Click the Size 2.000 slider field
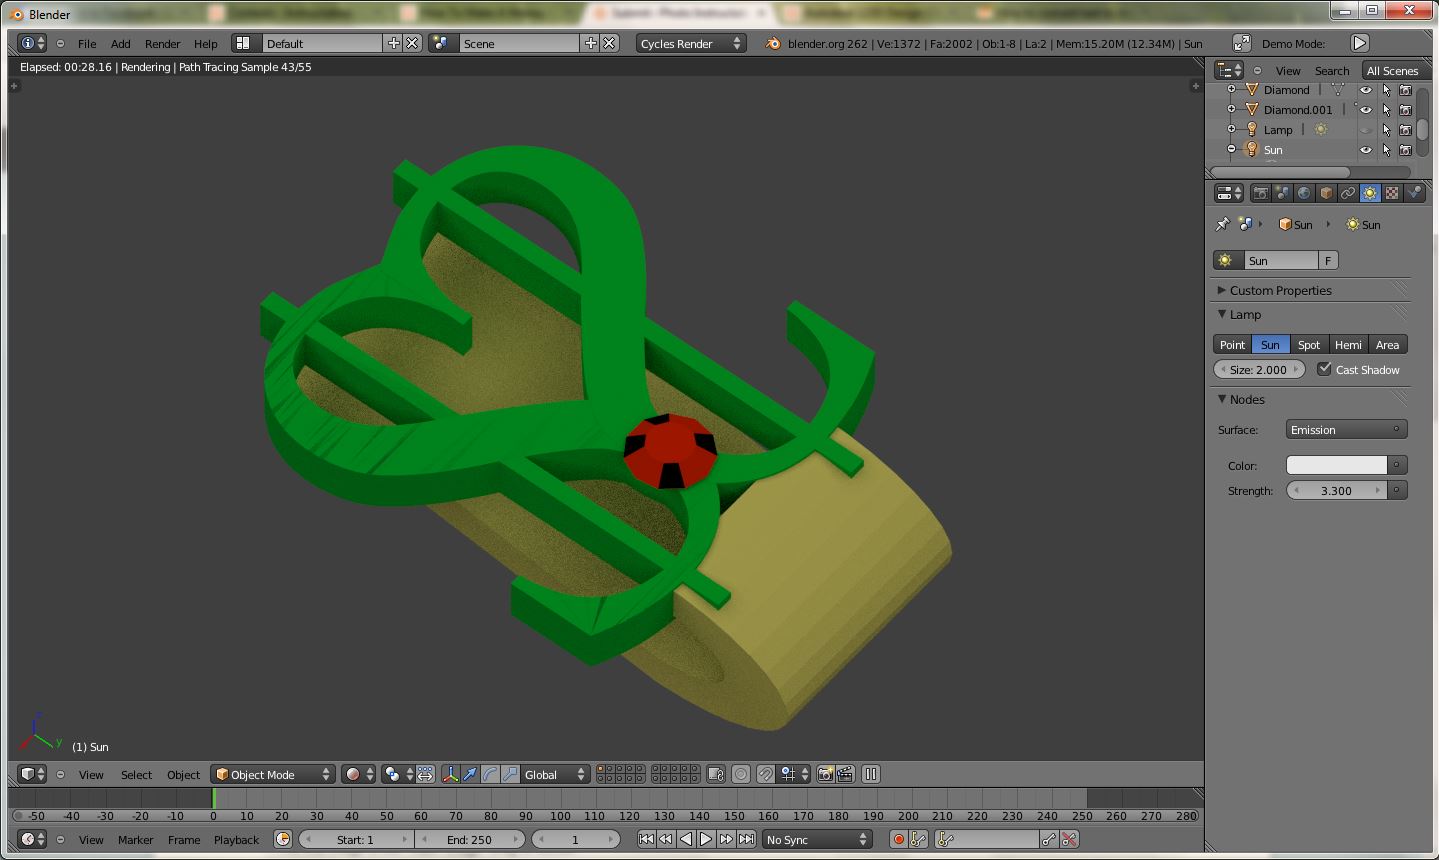 [x=1259, y=369]
